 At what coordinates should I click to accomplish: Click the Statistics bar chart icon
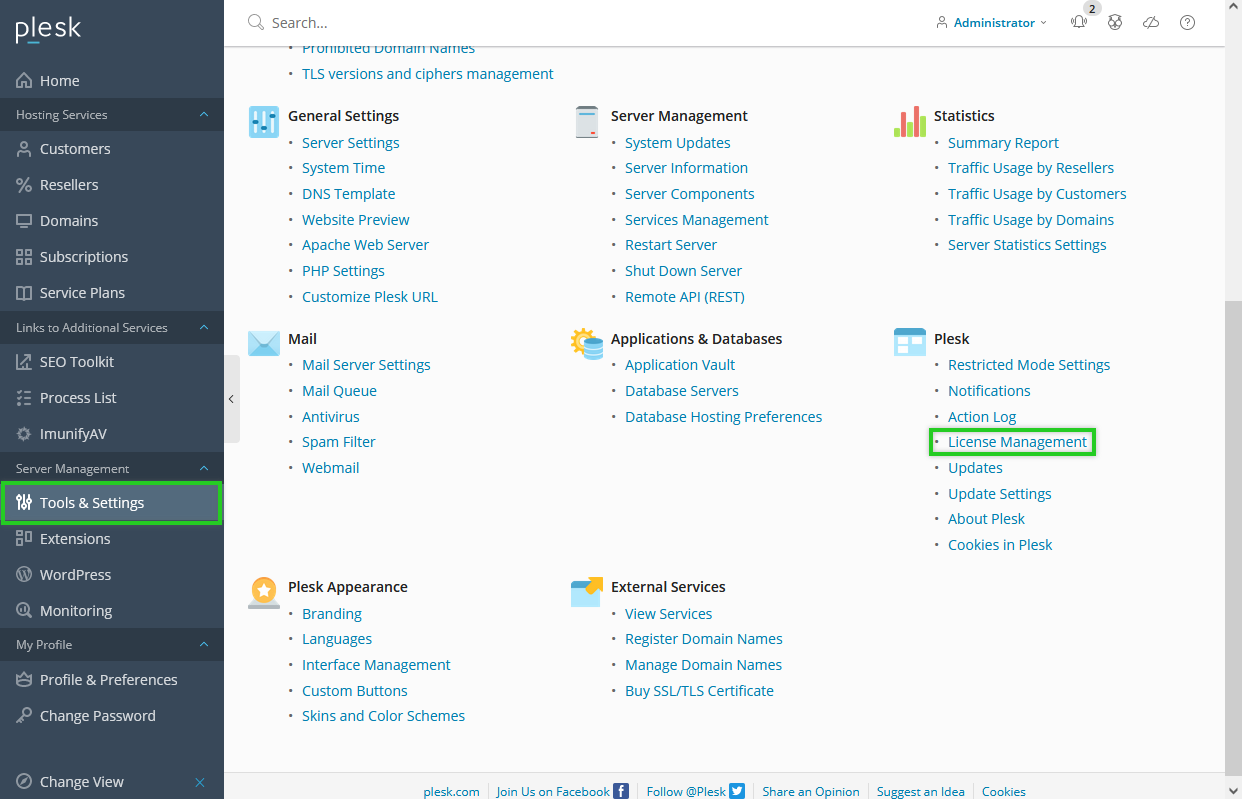pos(910,121)
